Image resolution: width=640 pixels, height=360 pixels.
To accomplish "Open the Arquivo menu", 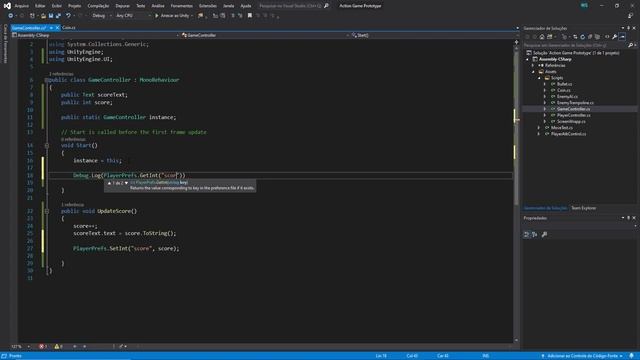I will (21, 6).
